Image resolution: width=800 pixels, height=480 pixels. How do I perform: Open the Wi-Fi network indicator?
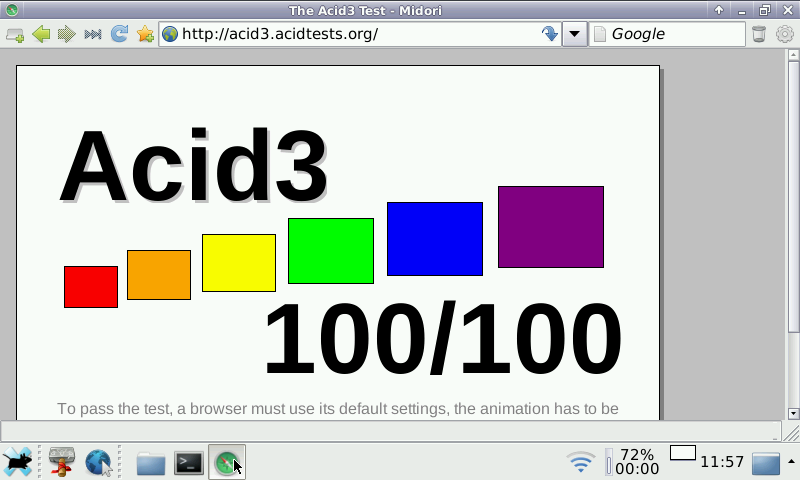[580, 462]
